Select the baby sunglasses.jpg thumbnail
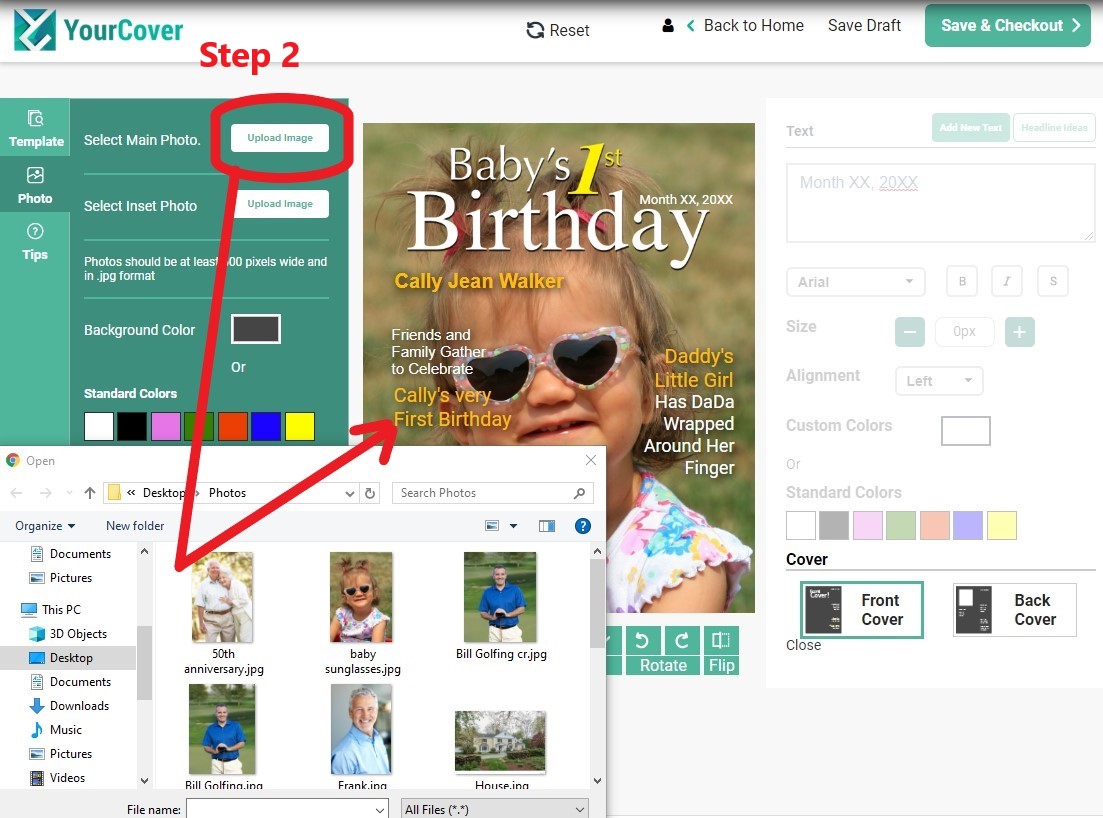This screenshot has height=818, width=1103. (361, 597)
